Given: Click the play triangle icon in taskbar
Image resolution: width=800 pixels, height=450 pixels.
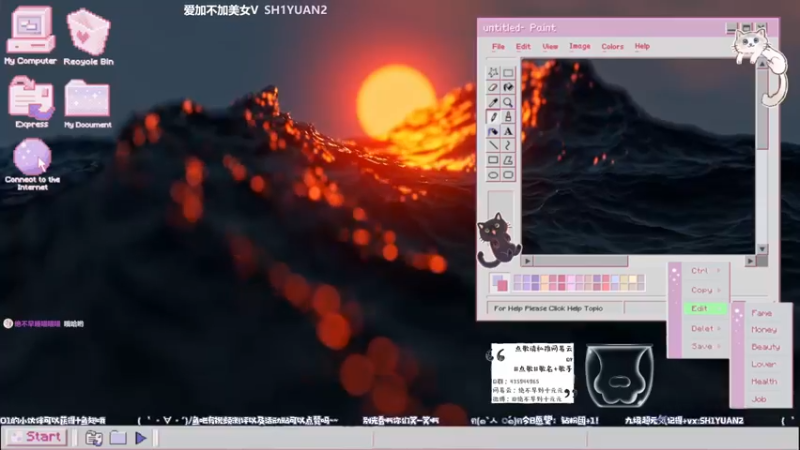Looking at the screenshot, I should pos(141,438).
